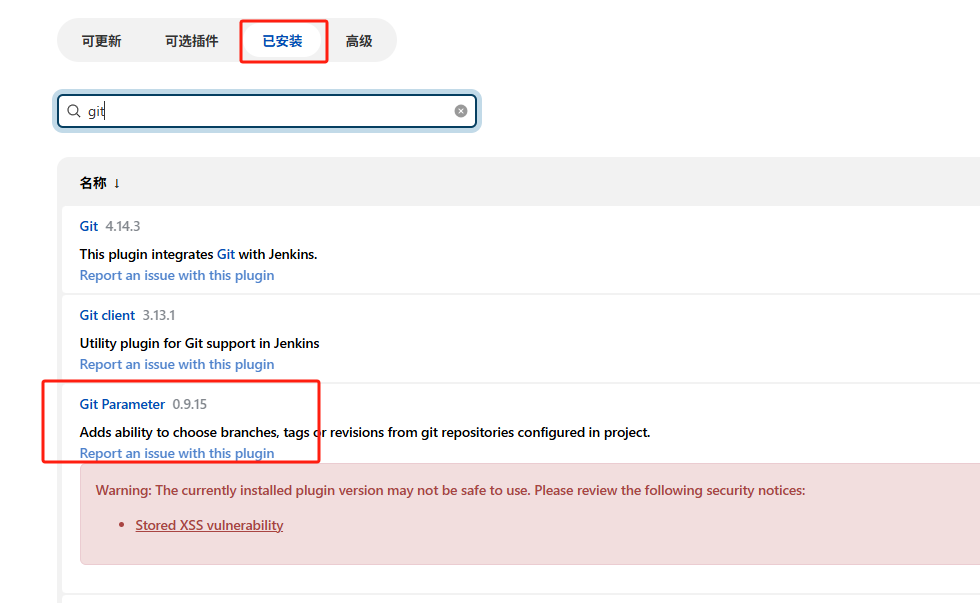The image size is (980, 603).
Task: Focus the plugin search input box
Action: coord(267,111)
